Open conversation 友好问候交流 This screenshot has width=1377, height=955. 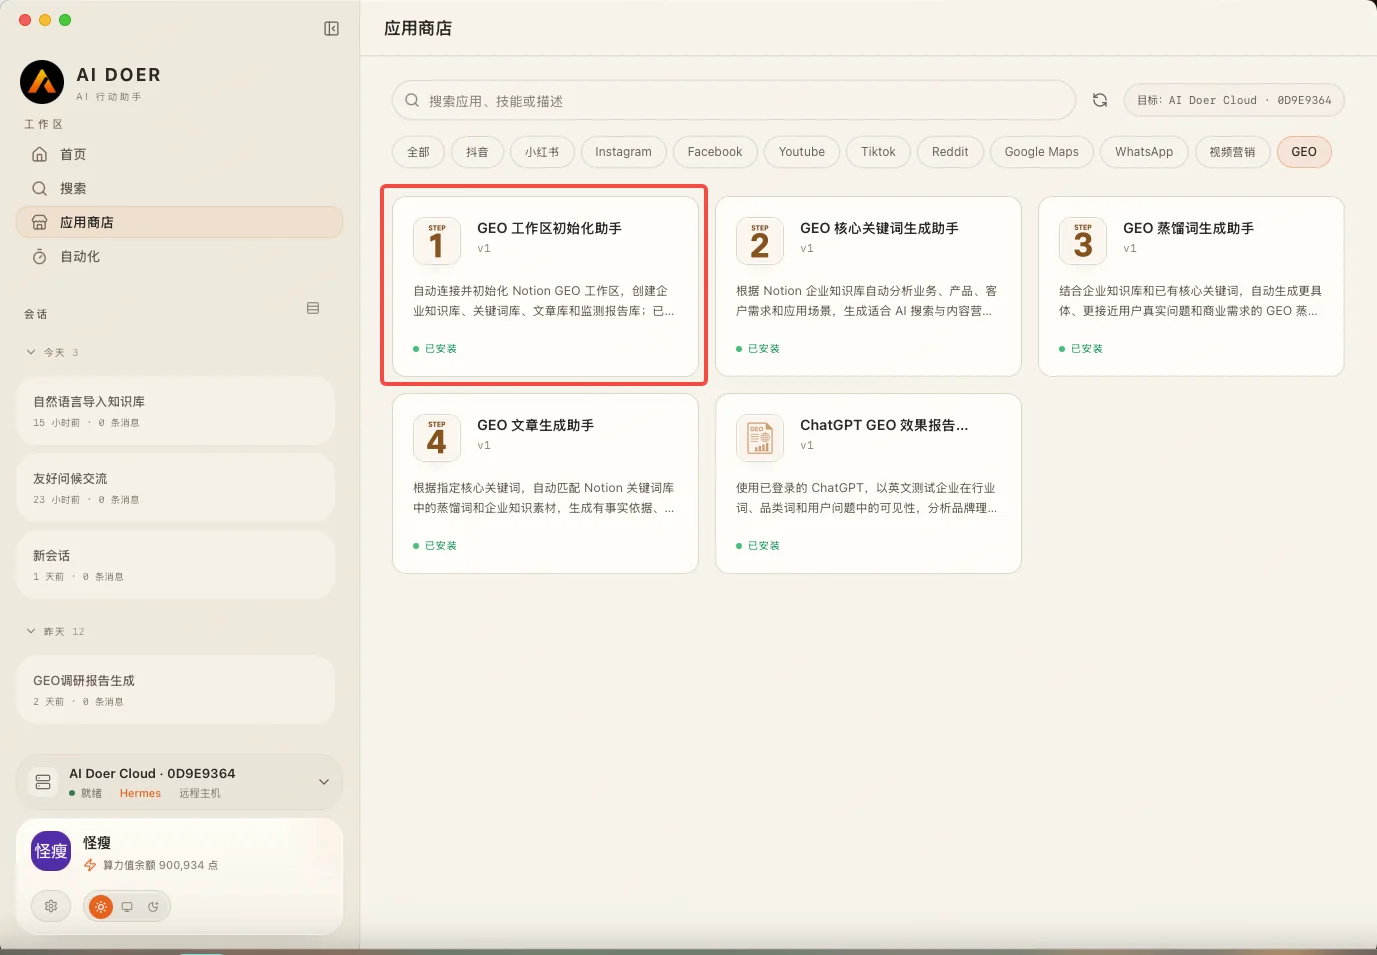[176, 488]
